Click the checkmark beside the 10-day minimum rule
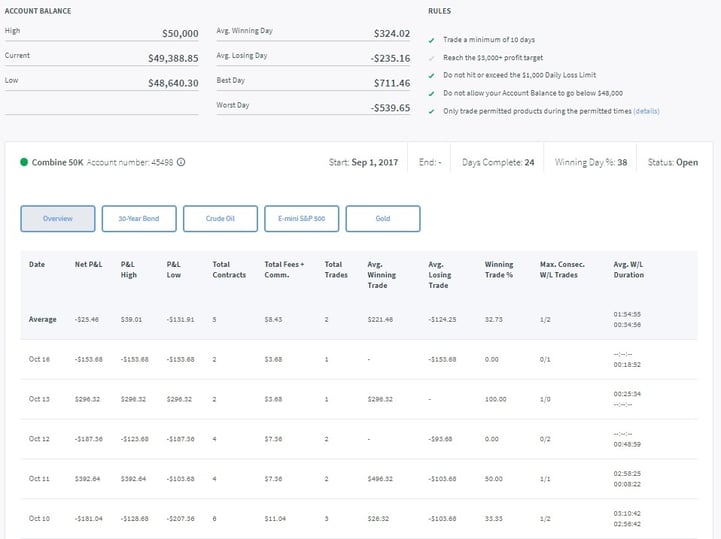Screen dimensions: 721x539 pos(431,40)
